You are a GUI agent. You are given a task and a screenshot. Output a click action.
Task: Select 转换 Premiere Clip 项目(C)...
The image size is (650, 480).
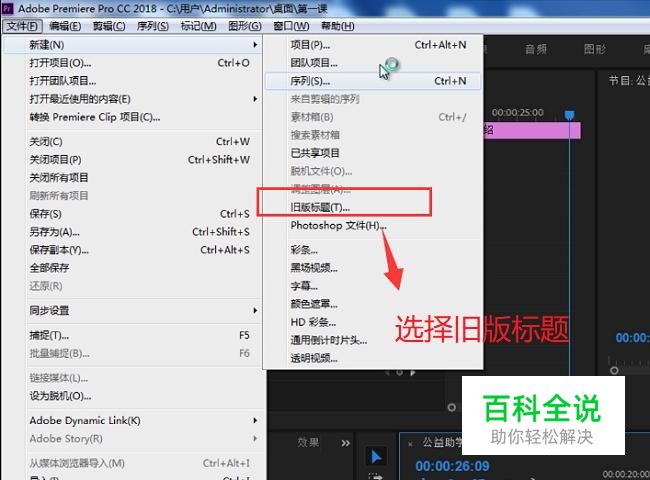click(x=133, y=117)
